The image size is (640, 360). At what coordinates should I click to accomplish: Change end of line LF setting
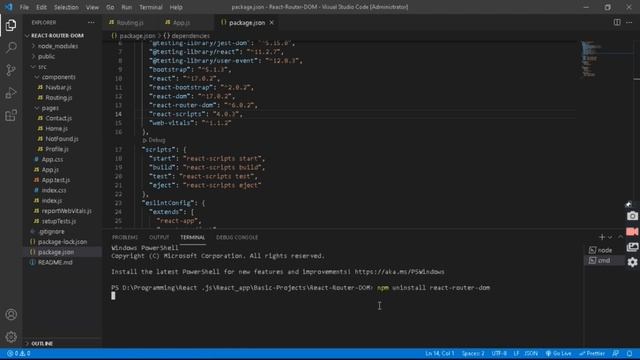[516, 353]
